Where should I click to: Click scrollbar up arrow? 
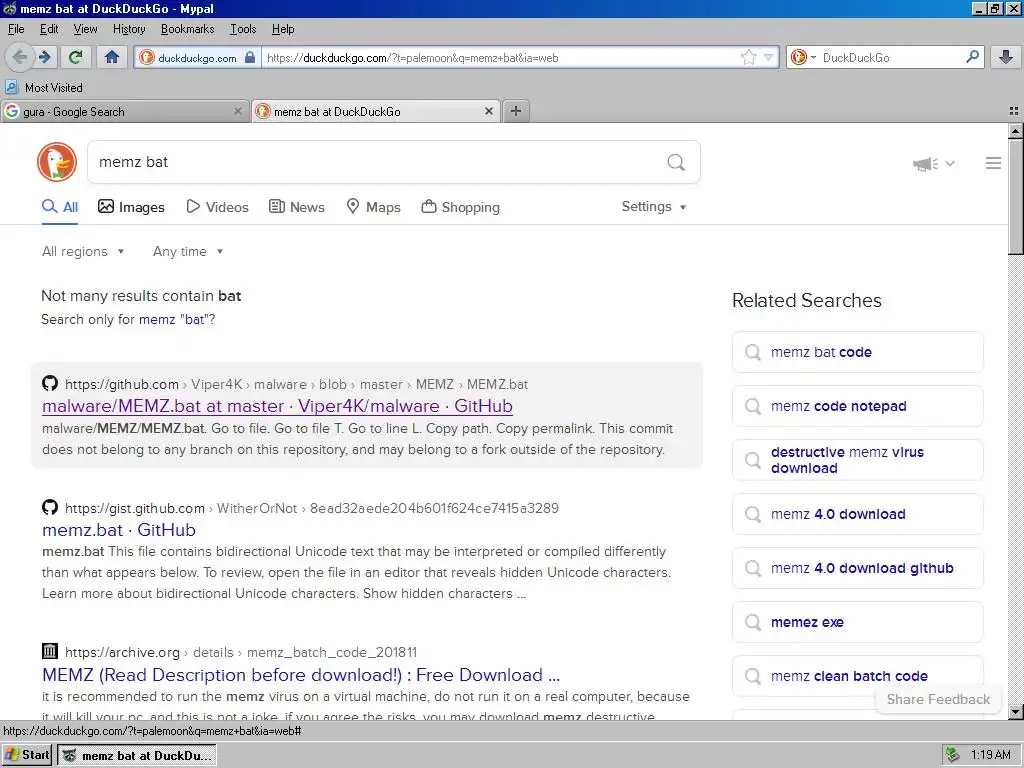[1016, 131]
